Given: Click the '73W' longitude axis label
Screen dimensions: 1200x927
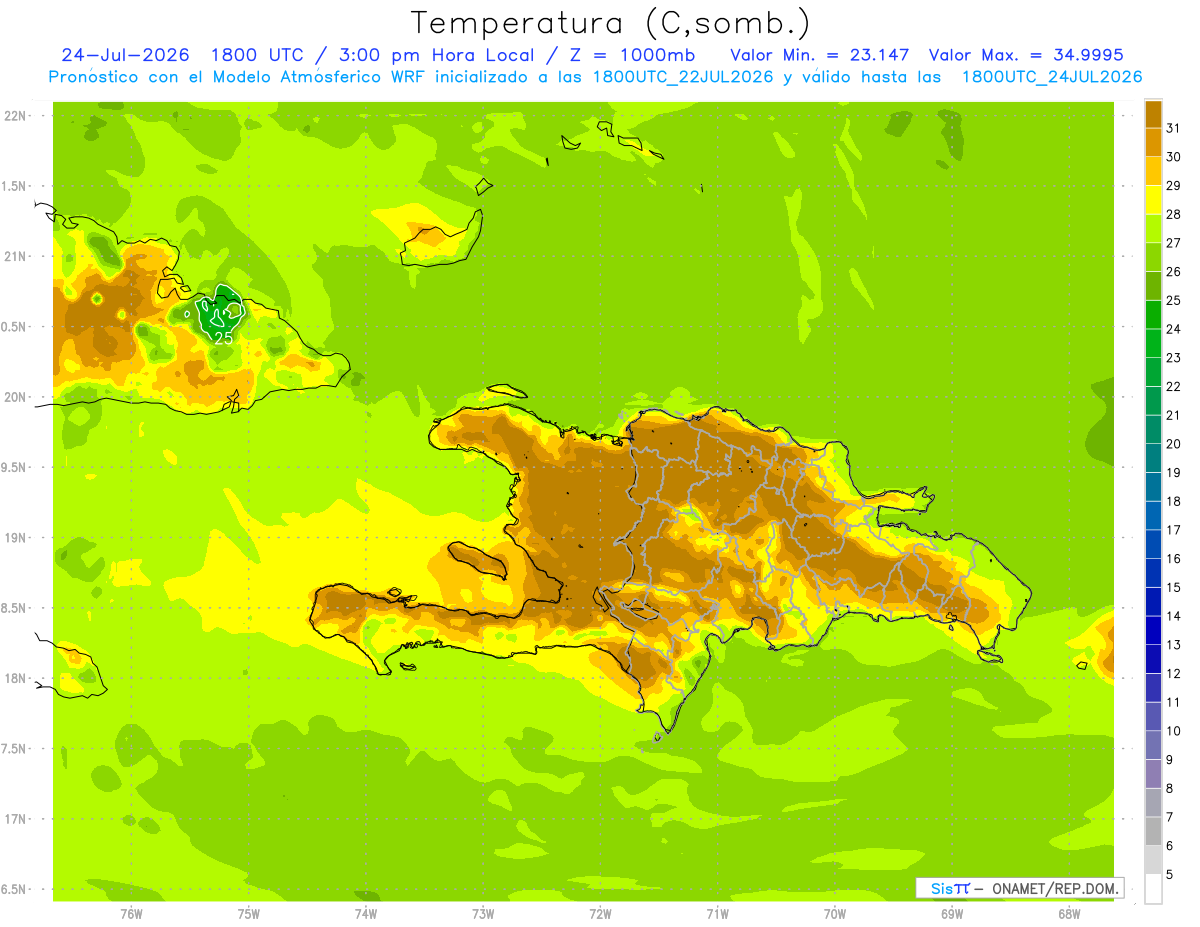Looking at the screenshot, I should pyautogui.click(x=483, y=913).
